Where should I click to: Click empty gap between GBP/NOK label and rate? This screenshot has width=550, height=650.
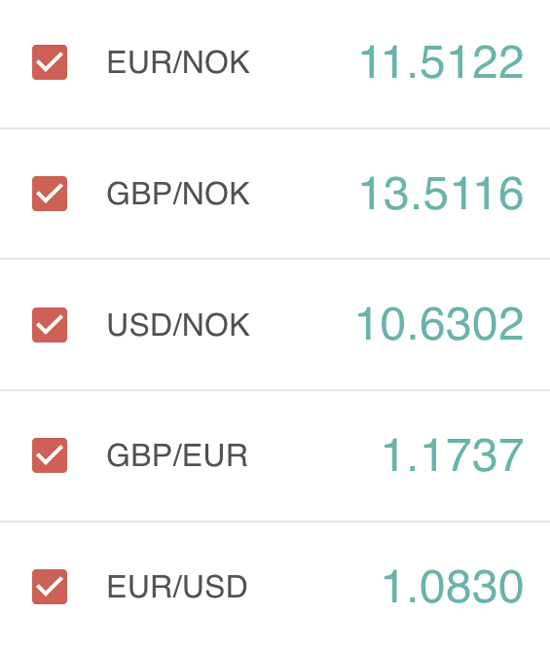[x=305, y=194]
